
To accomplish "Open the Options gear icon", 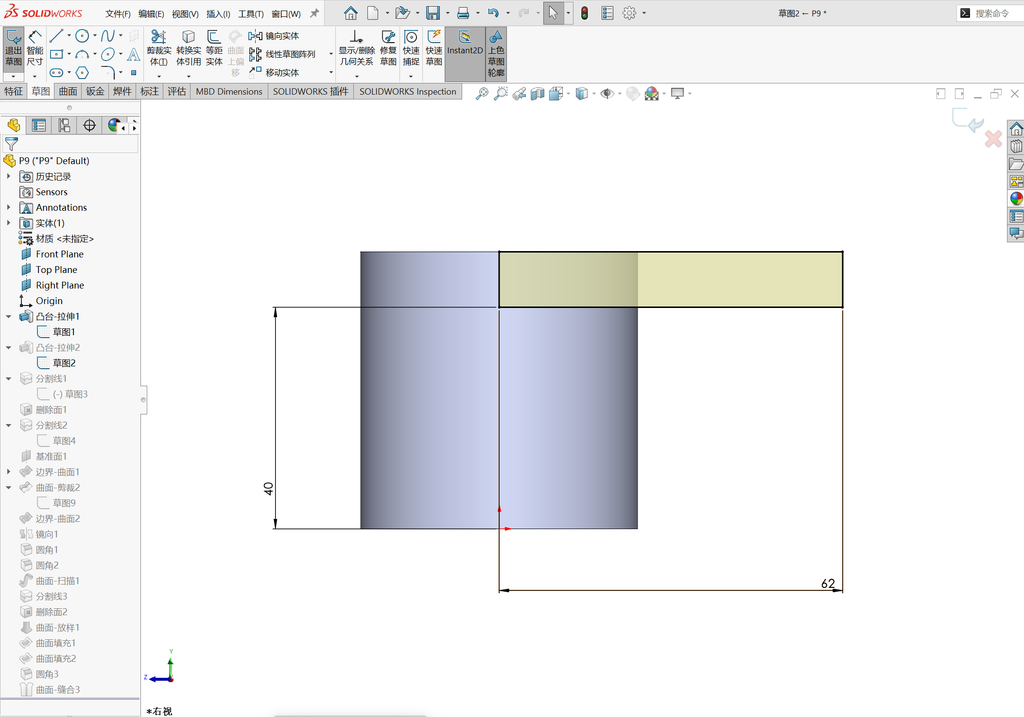I will coord(629,13).
